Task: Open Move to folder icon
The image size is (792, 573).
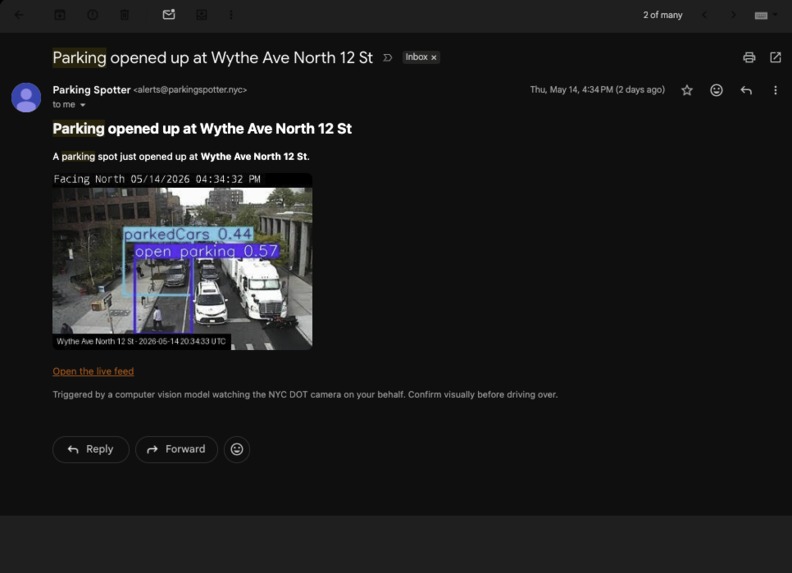Action: click(x=202, y=15)
